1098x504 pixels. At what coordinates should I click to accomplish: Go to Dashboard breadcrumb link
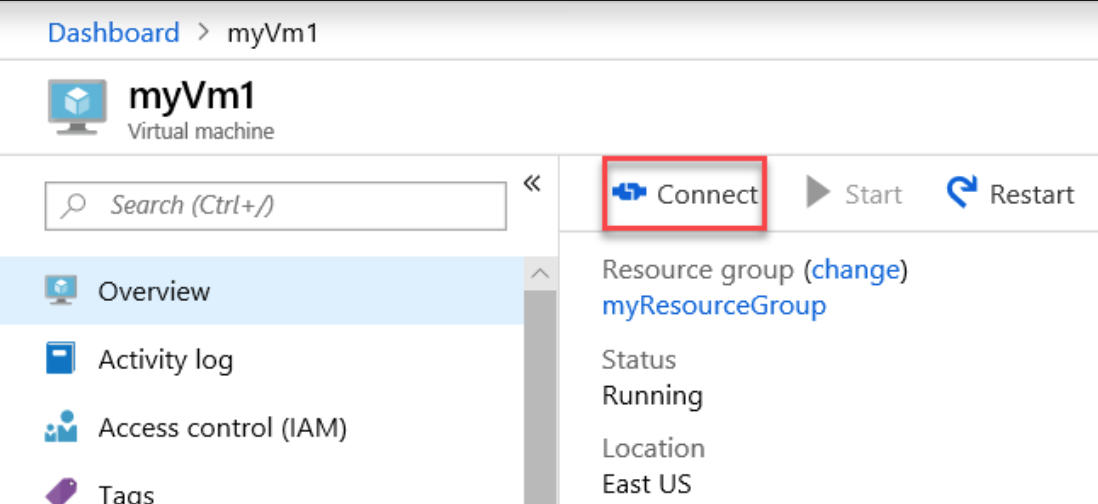click(x=113, y=32)
